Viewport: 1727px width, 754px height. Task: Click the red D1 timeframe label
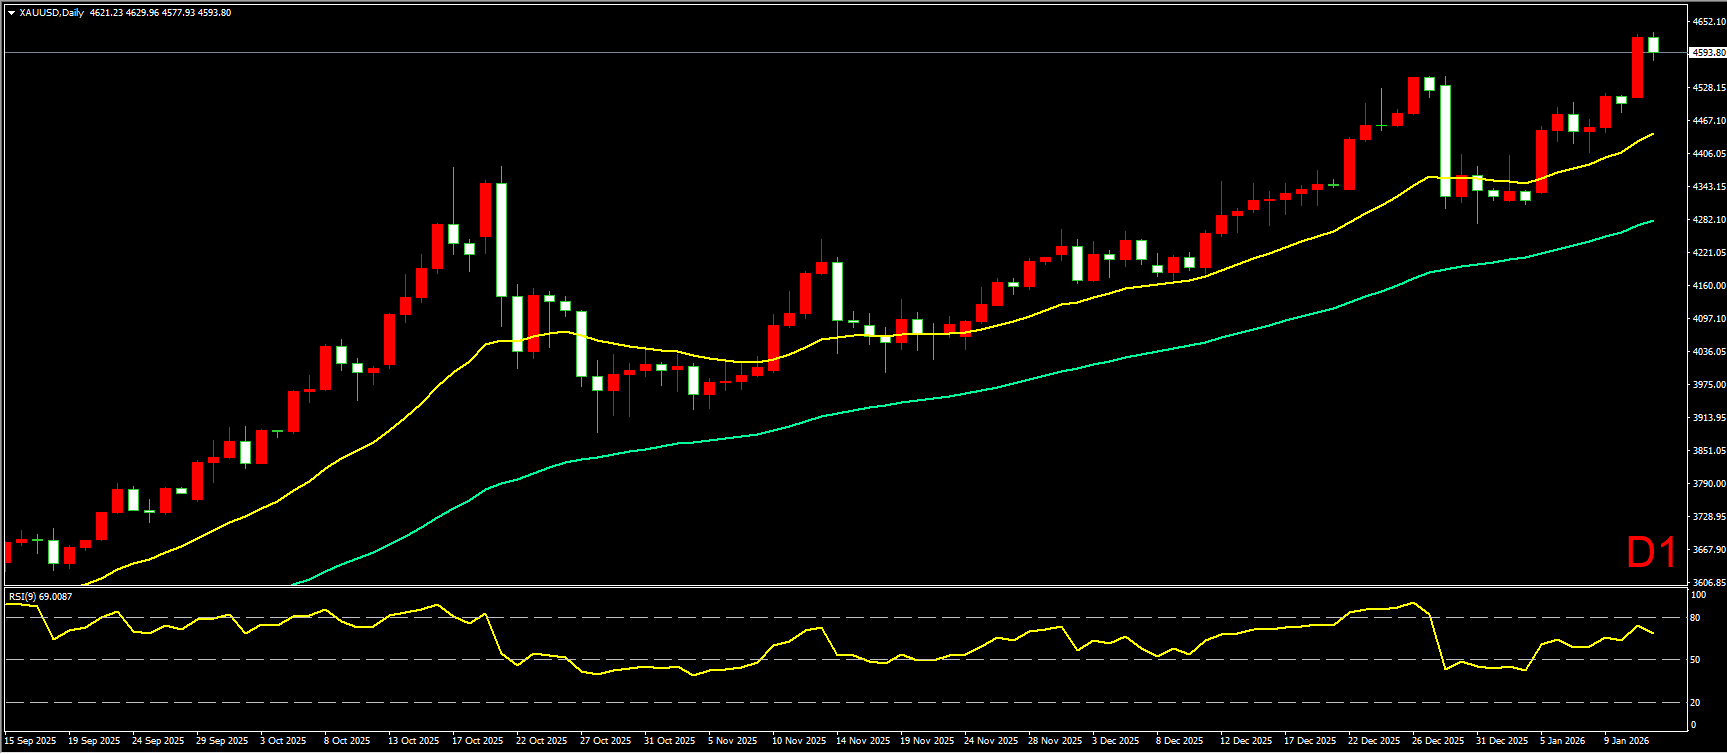coord(1651,553)
